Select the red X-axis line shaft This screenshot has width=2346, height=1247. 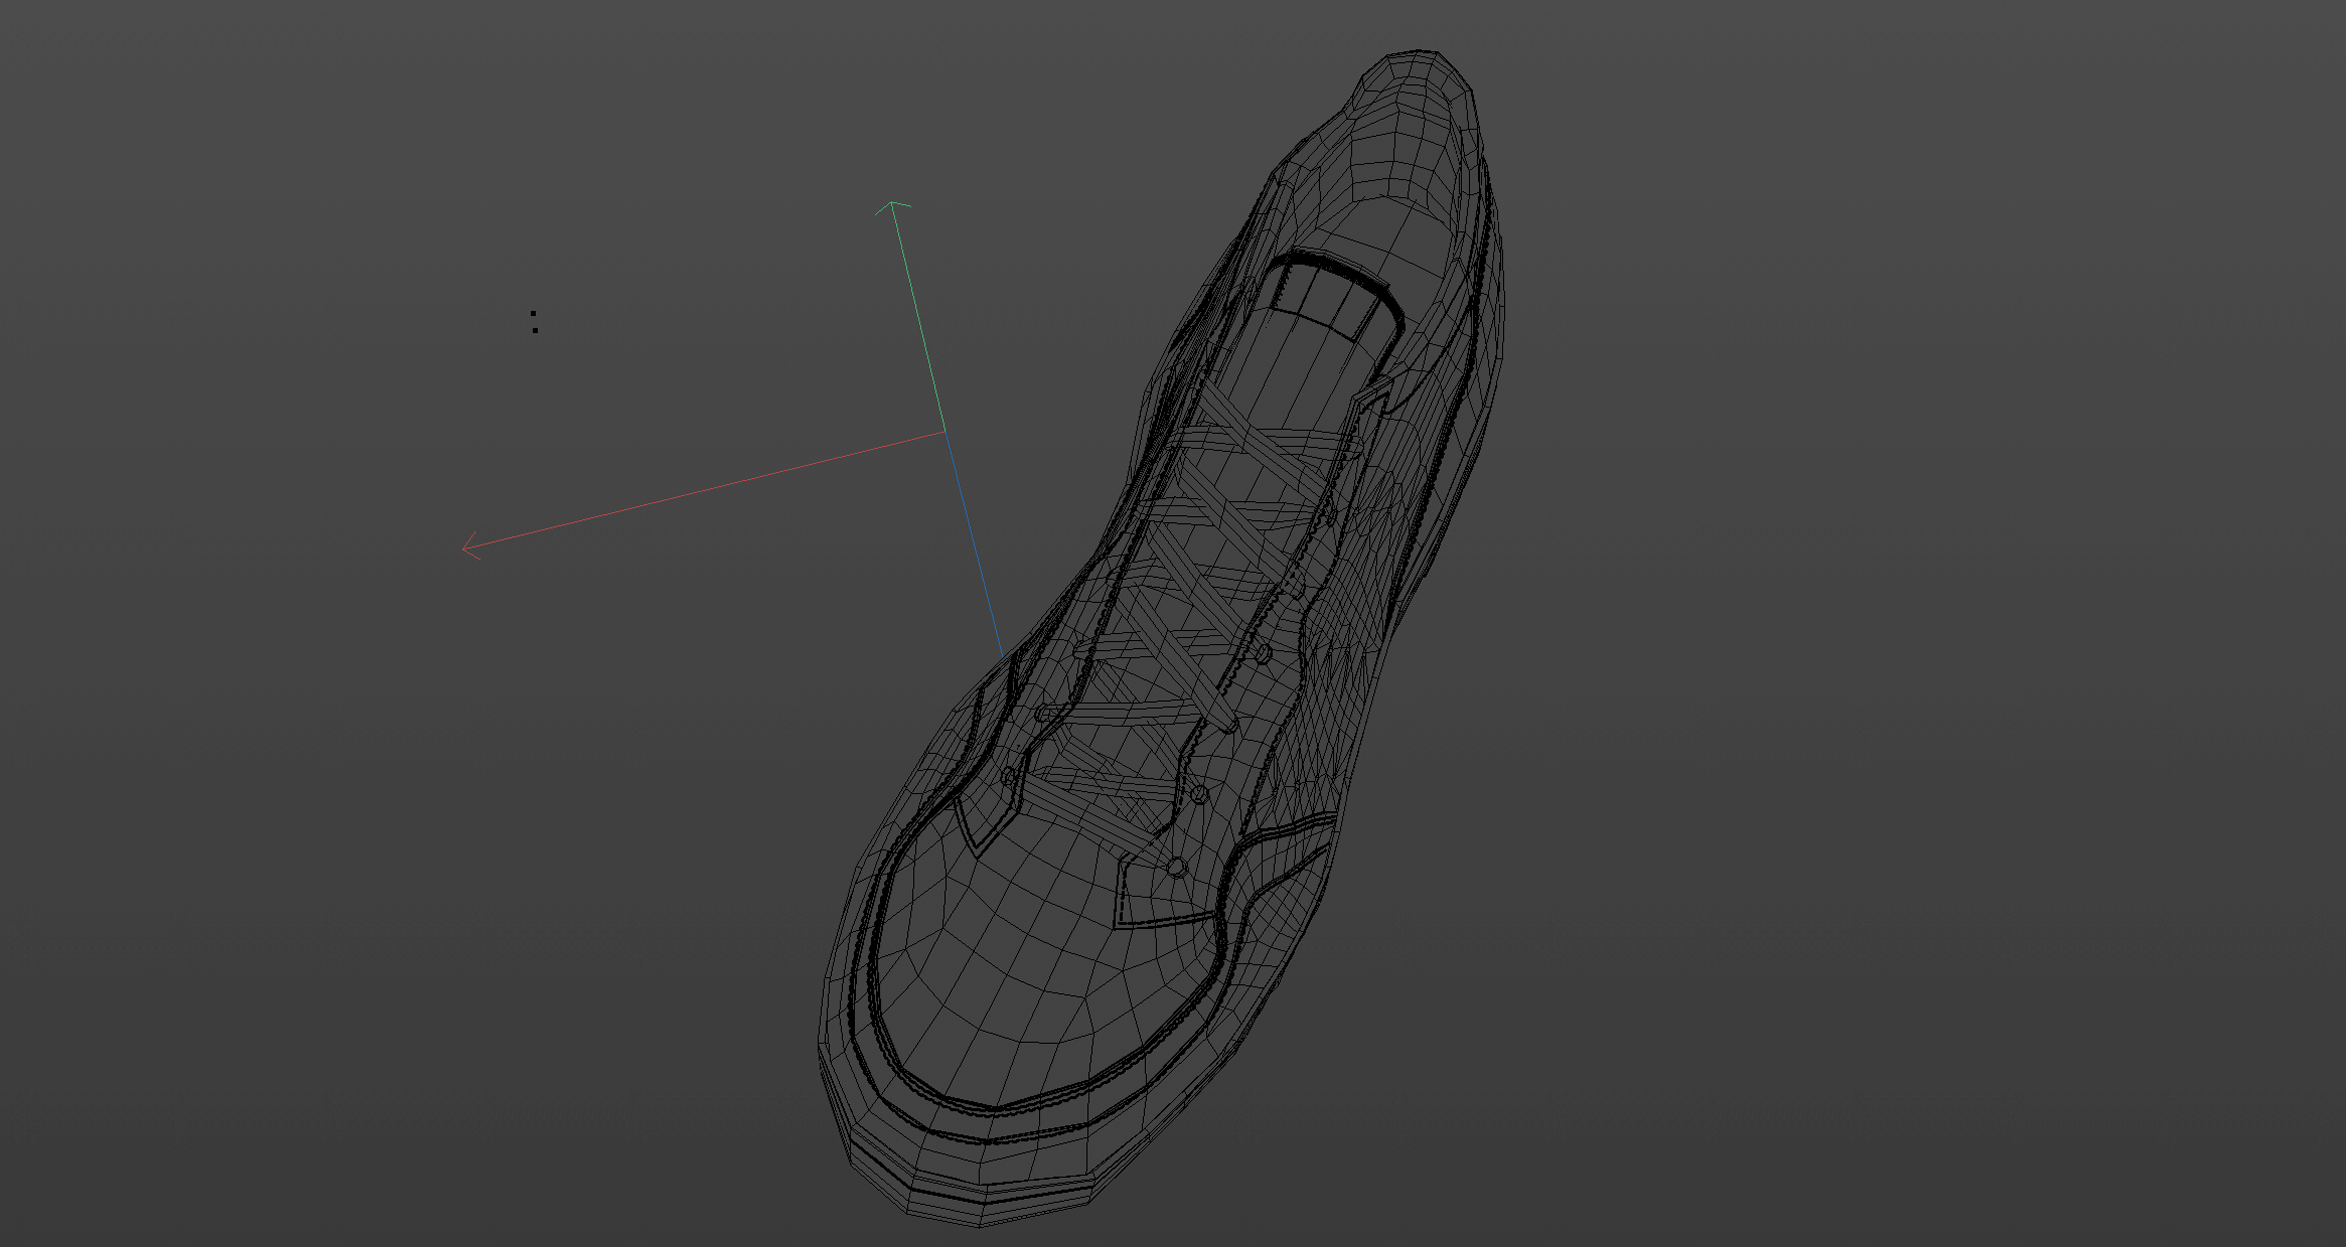pos(705,490)
